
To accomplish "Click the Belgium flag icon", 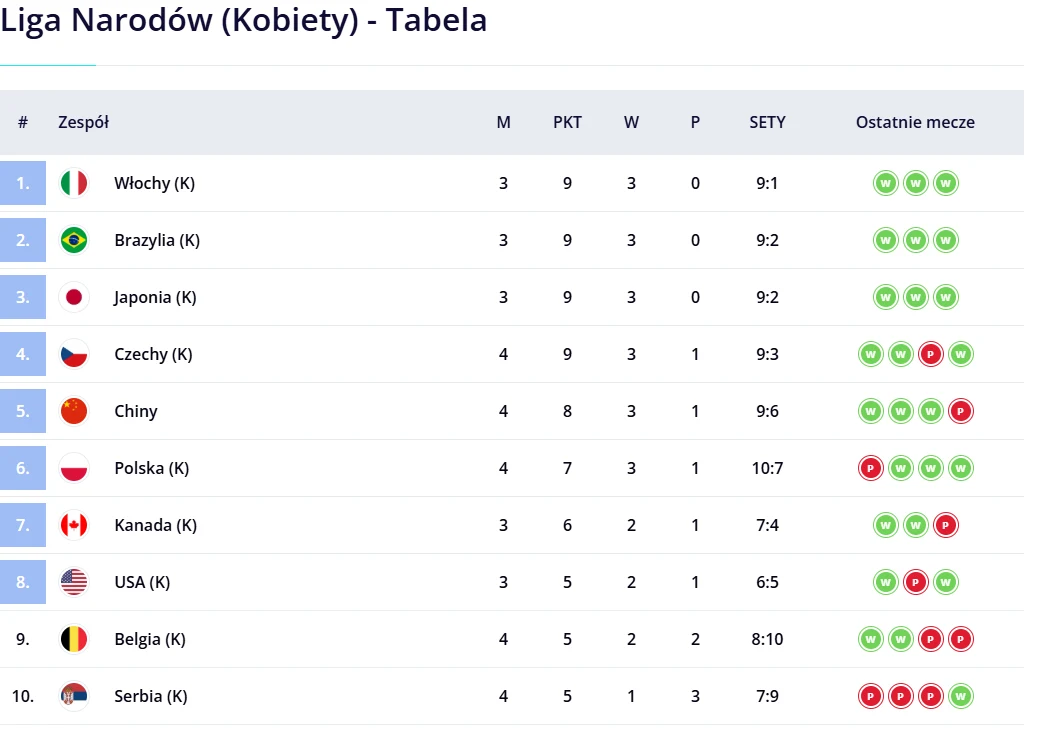I will tap(74, 639).
